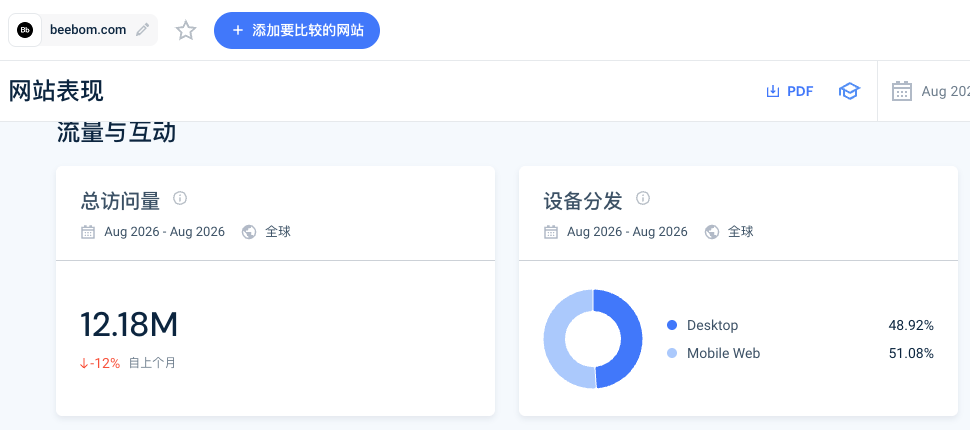This screenshot has width=970, height=430.
Task: Click the beebom.com site logo icon
Action: click(x=25, y=30)
